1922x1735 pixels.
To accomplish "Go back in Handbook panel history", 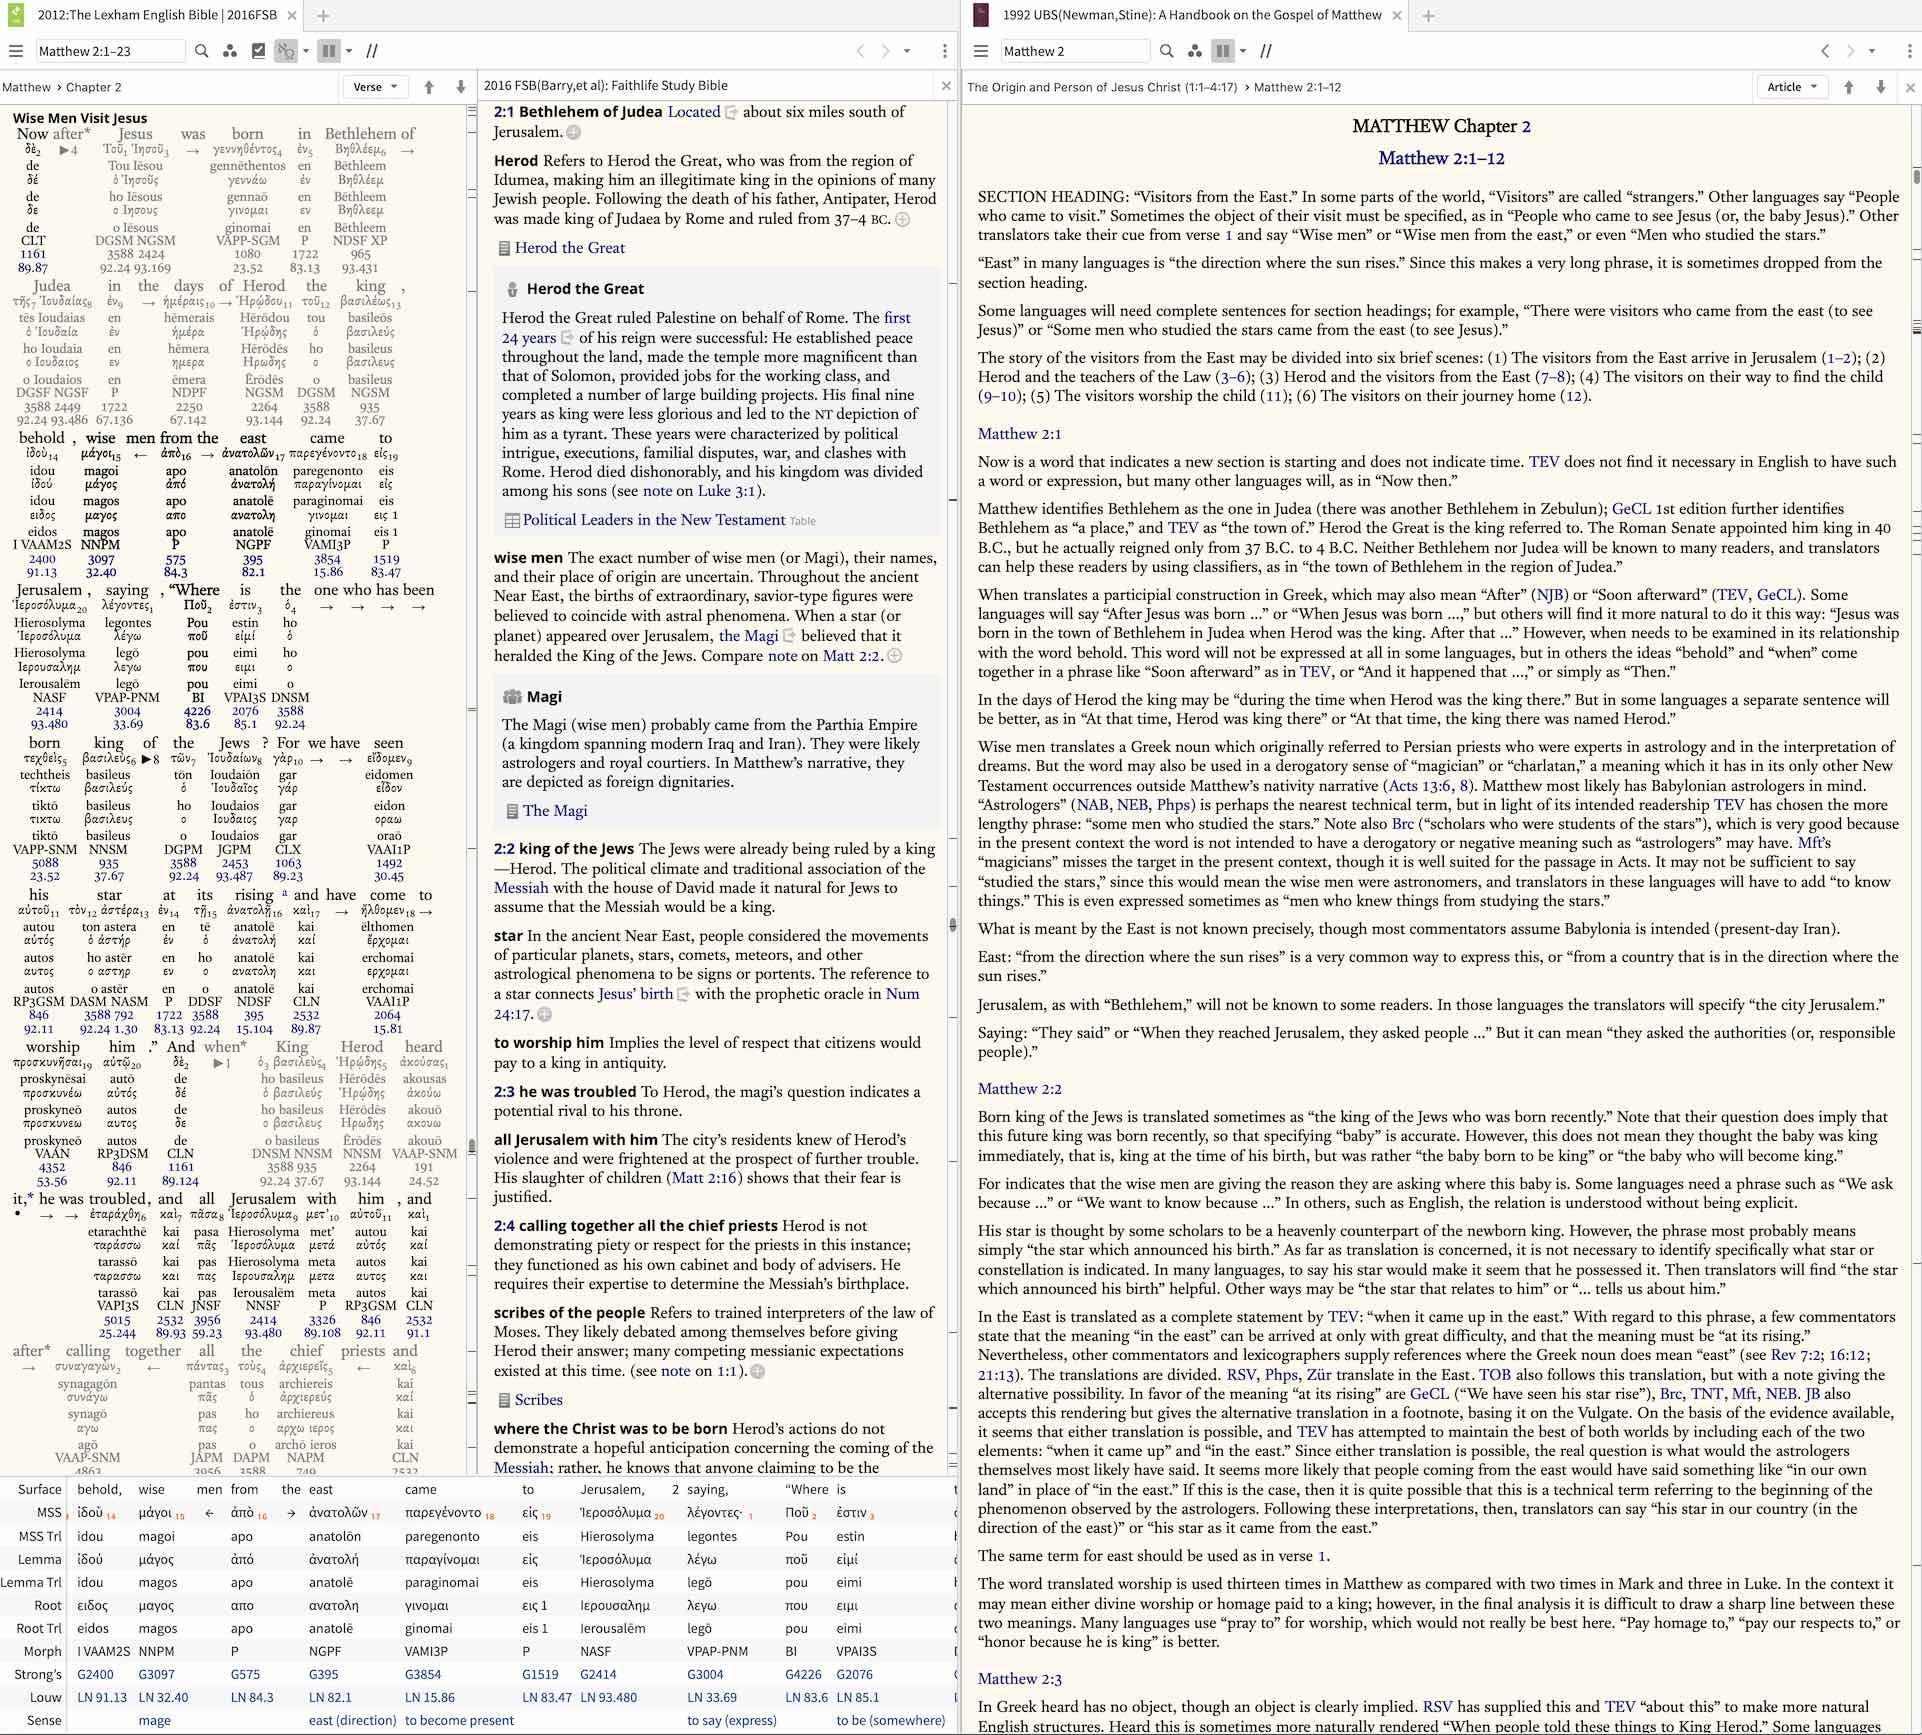I will [1825, 51].
